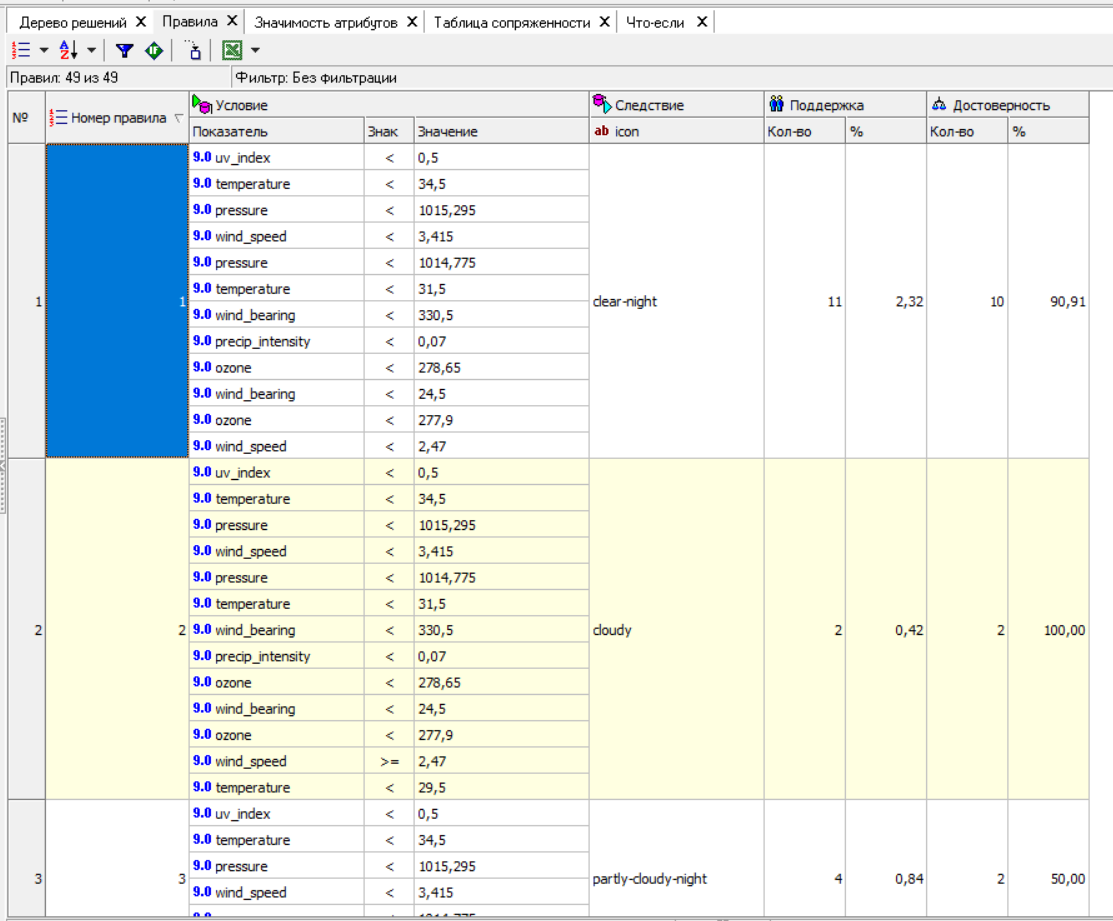Viewport: 1113px width, 921px height.
Task: Click the Поддержка people icon
Action: (777, 104)
